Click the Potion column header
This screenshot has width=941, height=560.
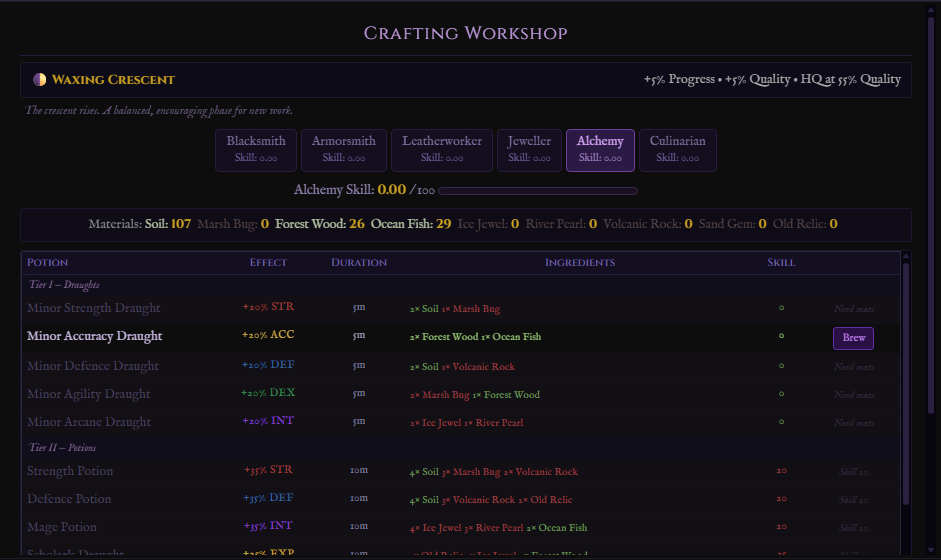[x=47, y=262]
